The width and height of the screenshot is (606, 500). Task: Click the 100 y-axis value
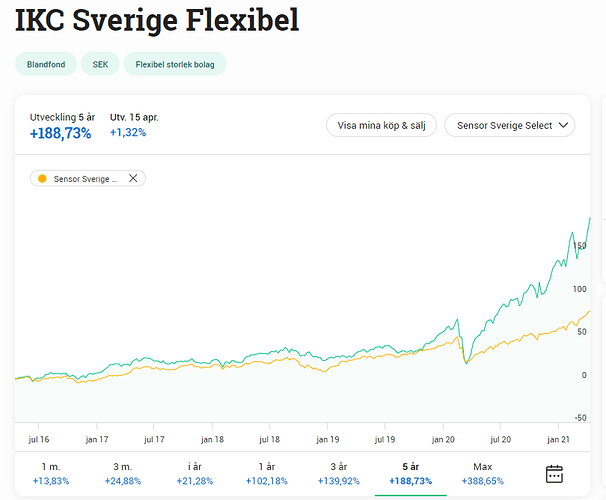pos(579,289)
